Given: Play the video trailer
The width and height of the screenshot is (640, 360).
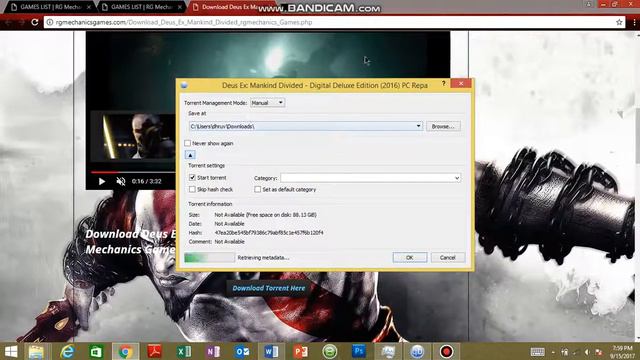Looking at the screenshot, I should point(102,181).
